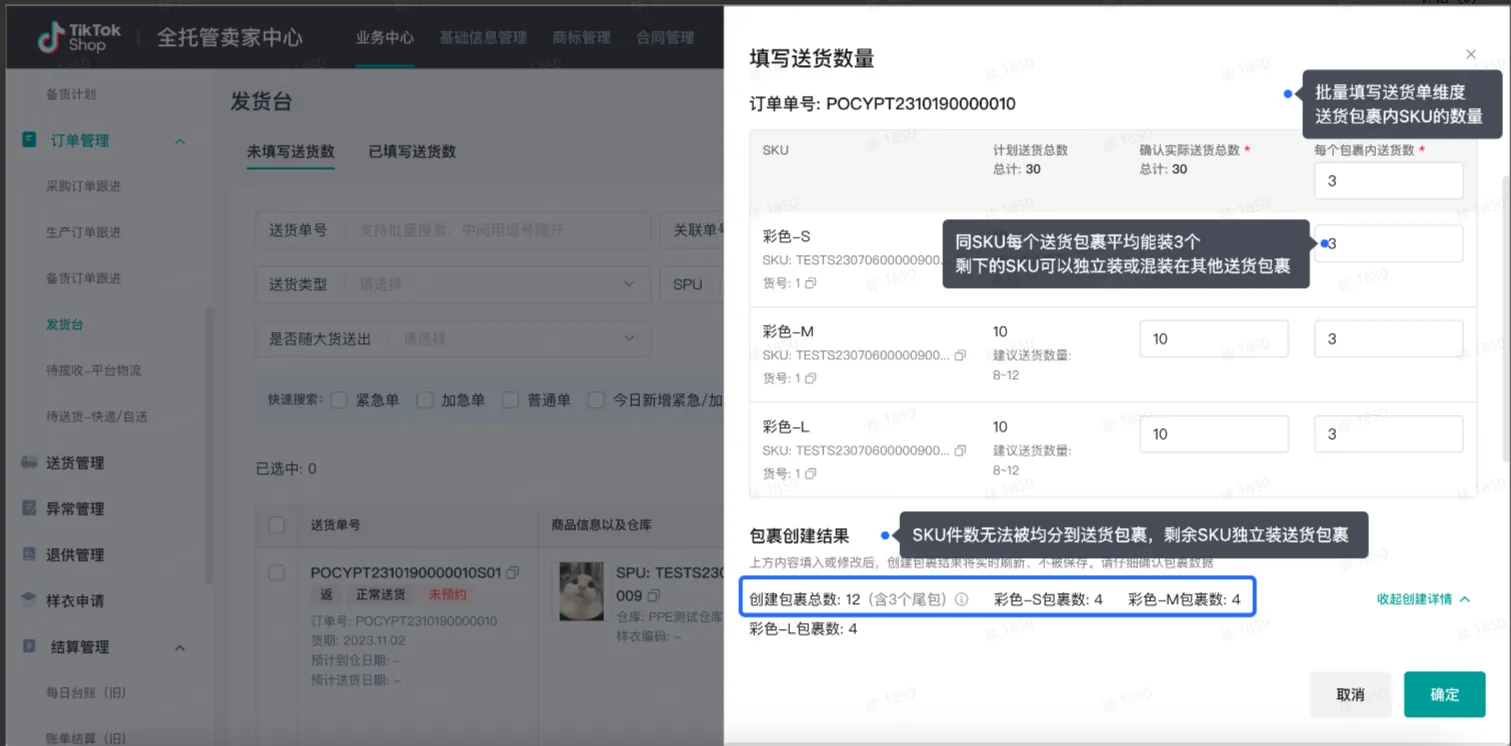Viewport: 1511px width, 746px height.
Task: Tick the 紧急单 quick-search checkbox
Action: 339,400
